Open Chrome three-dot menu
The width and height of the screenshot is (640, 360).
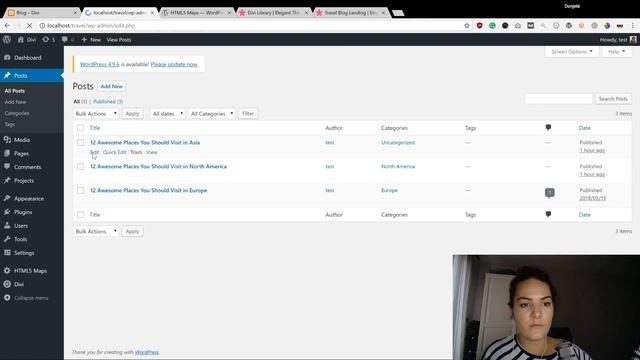point(633,25)
